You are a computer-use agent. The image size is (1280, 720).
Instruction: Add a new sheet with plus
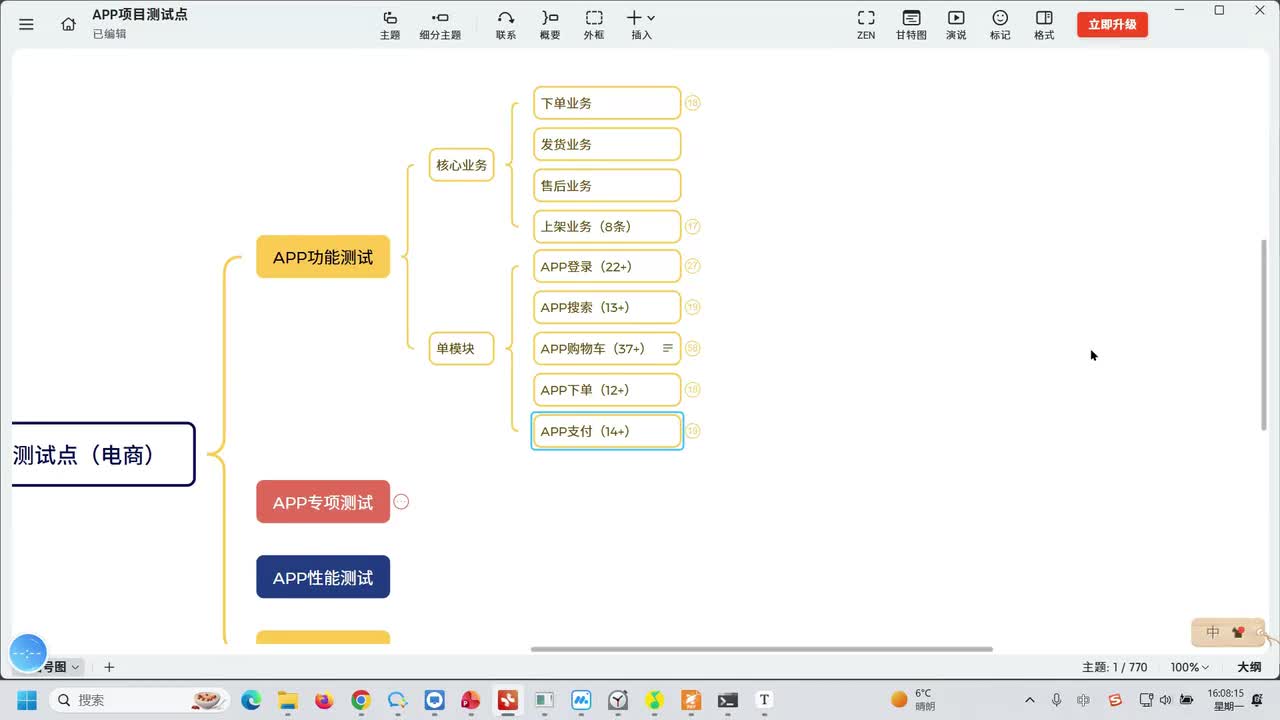click(109, 667)
